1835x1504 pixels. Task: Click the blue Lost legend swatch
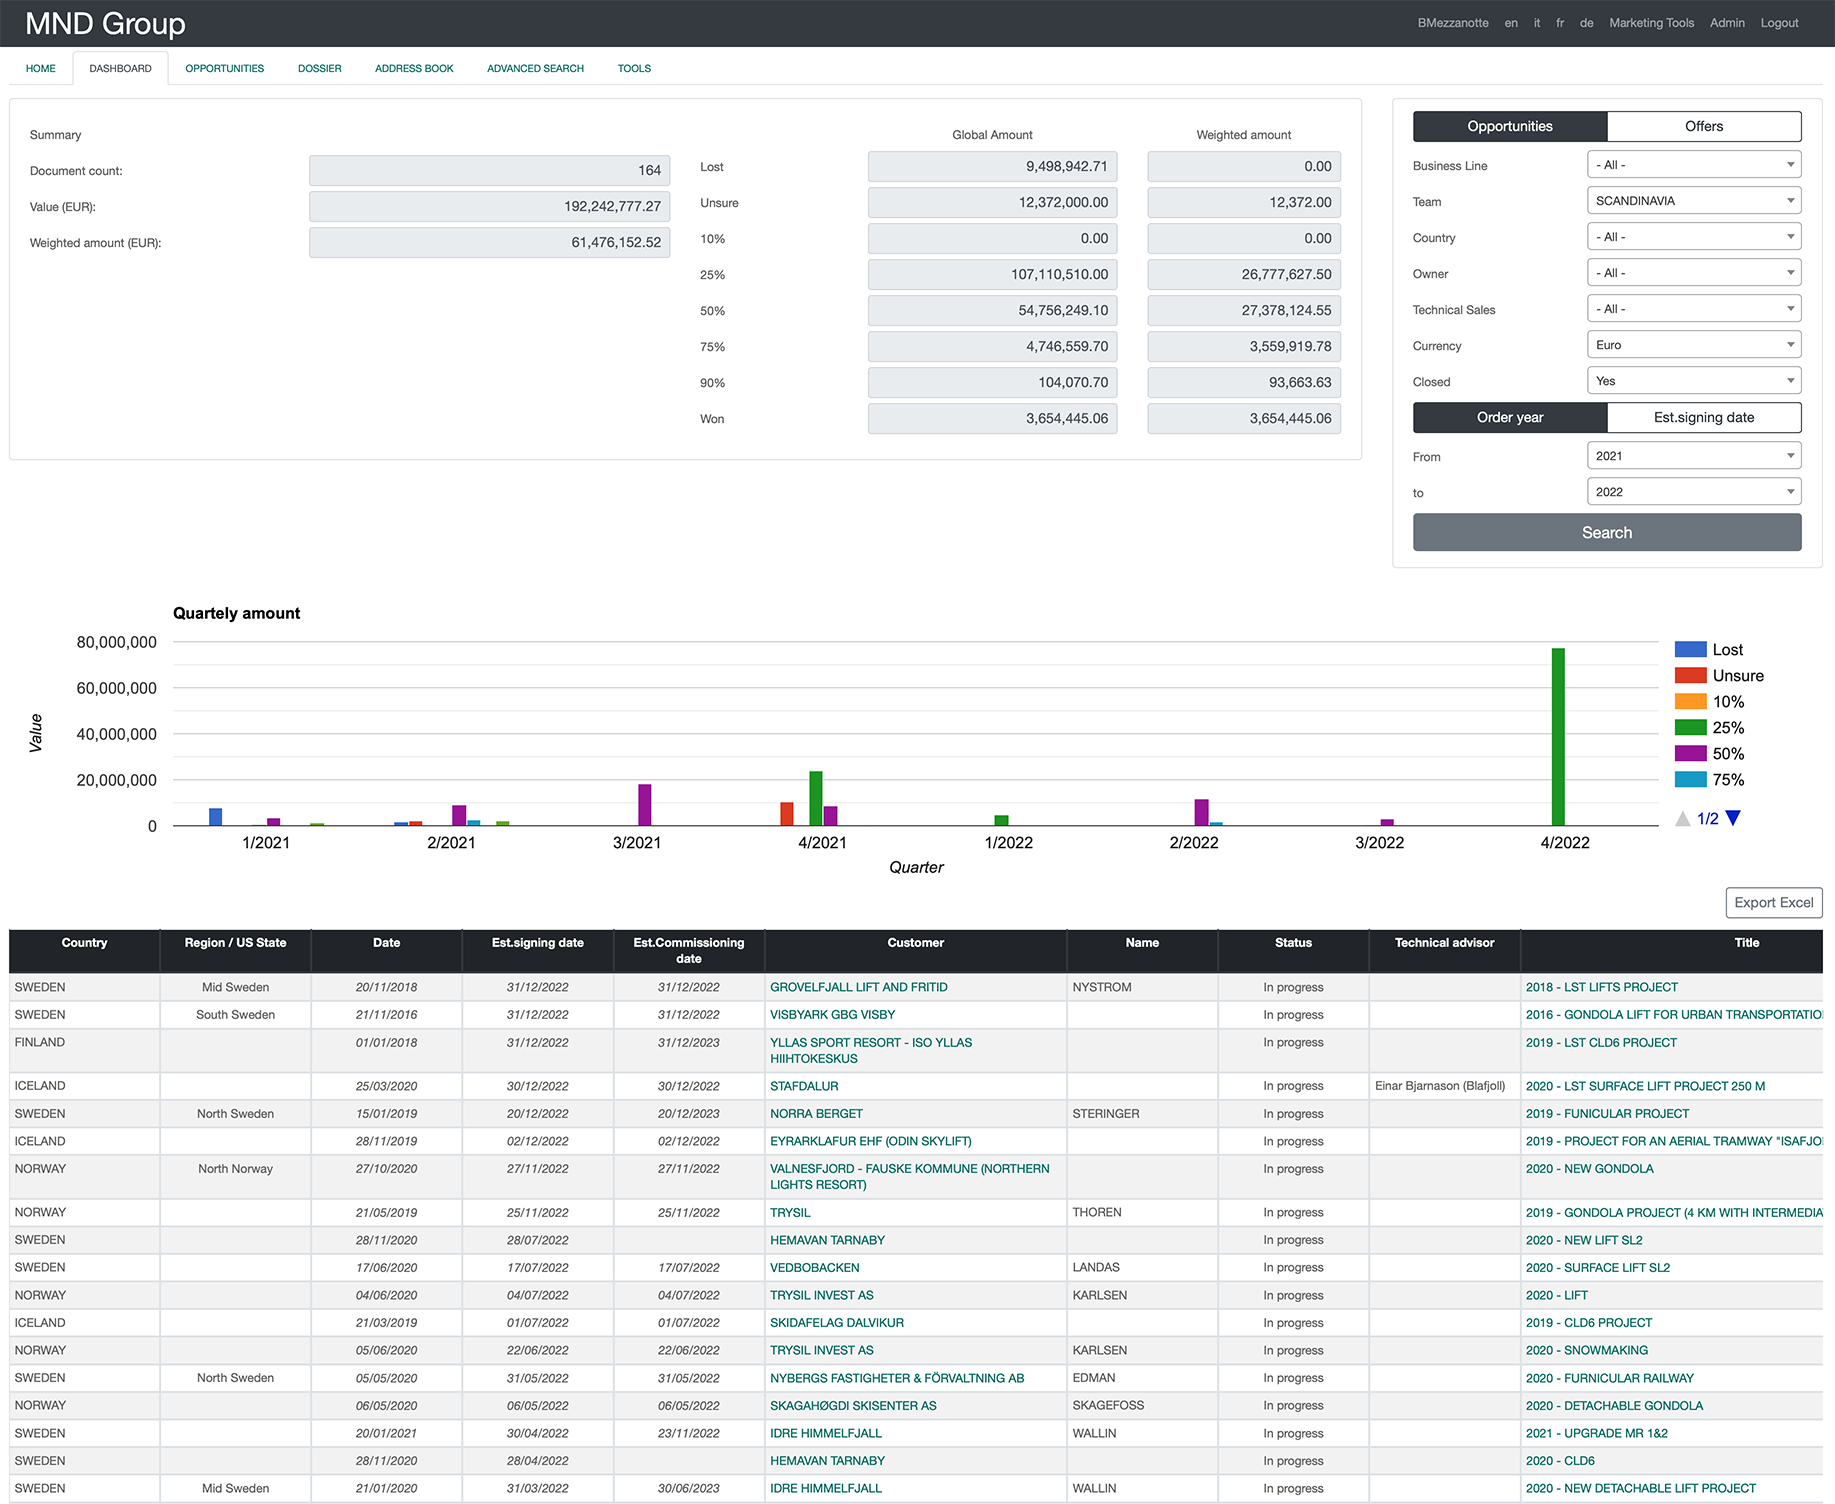coord(1690,649)
